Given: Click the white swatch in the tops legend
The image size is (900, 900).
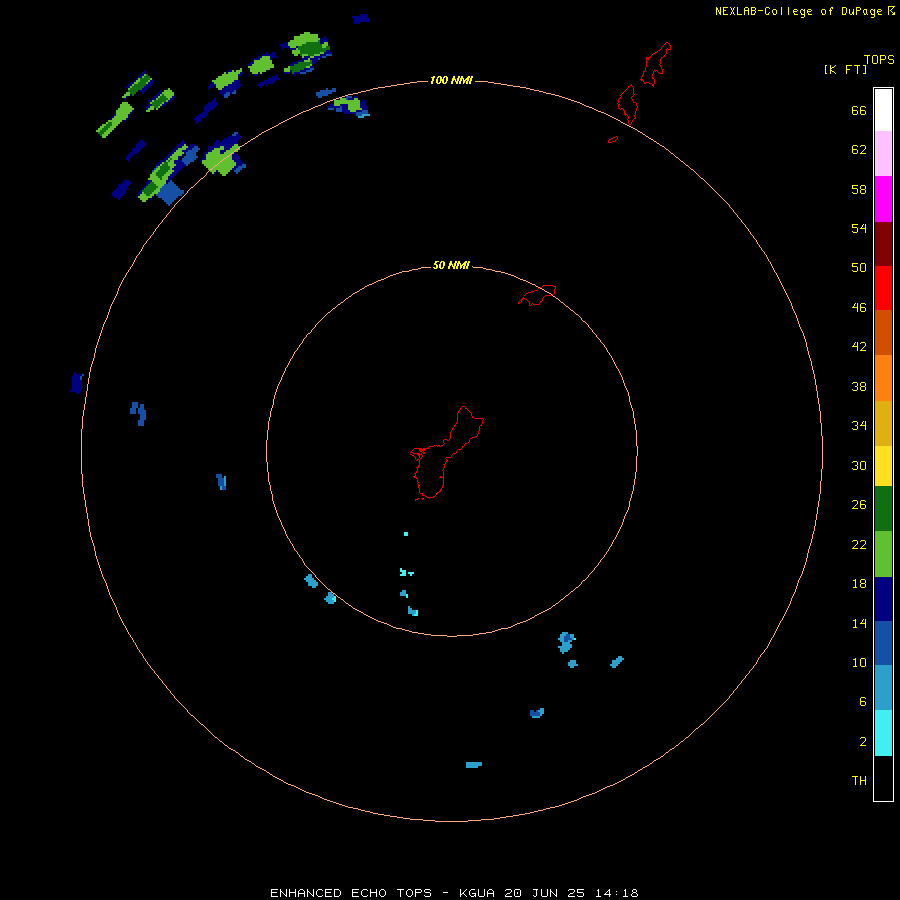Looking at the screenshot, I should point(883,110).
